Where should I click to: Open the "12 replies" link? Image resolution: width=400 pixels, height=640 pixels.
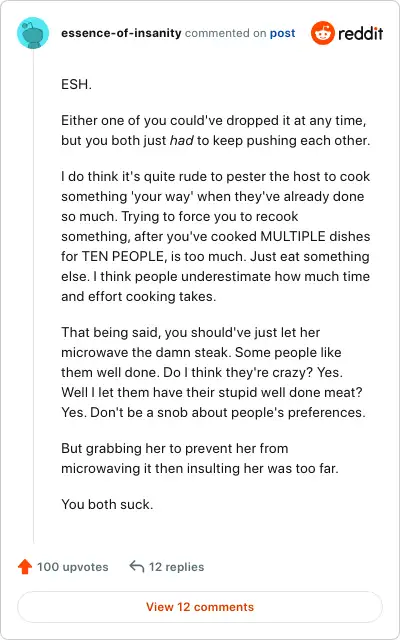tap(176, 567)
